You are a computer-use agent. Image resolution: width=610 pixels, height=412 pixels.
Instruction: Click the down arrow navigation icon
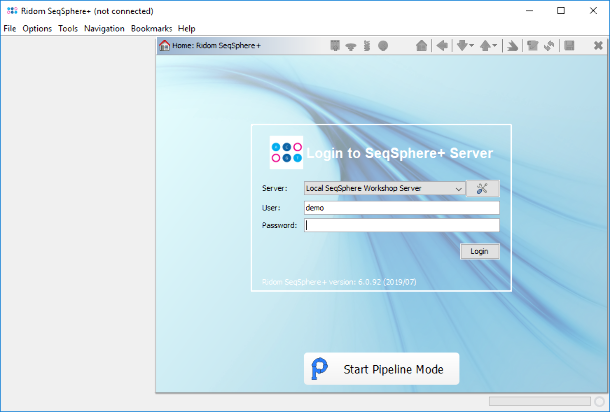coord(462,46)
